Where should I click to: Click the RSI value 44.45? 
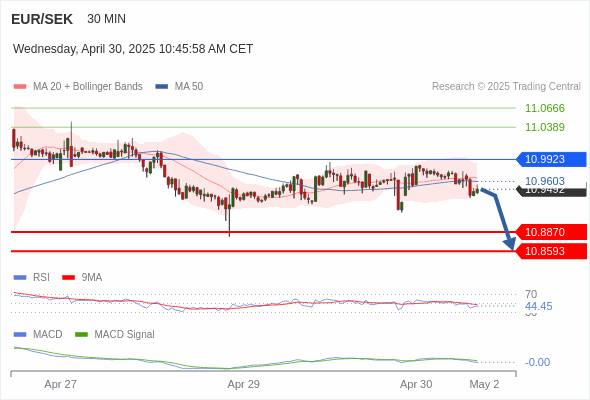(x=539, y=306)
